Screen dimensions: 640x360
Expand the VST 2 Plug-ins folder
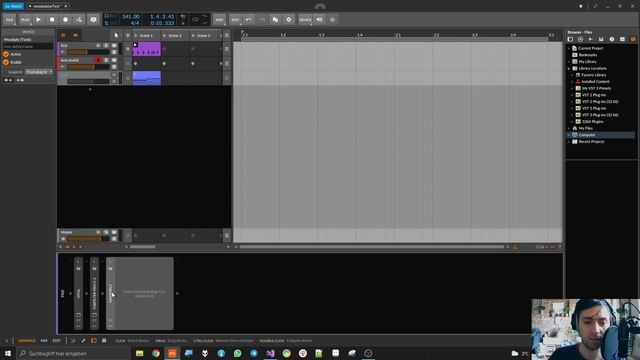572,95
